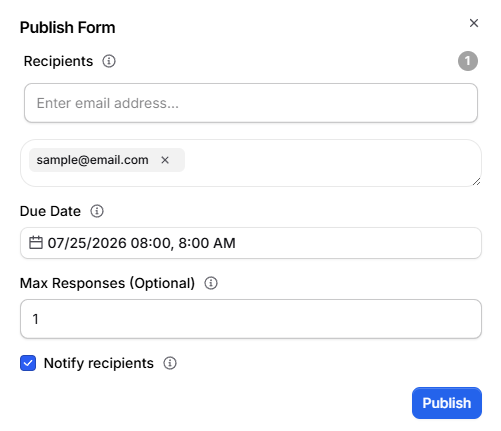Click the recipients box resize handle
The width and height of the screenshot is (501, 431).
point(476,182)
